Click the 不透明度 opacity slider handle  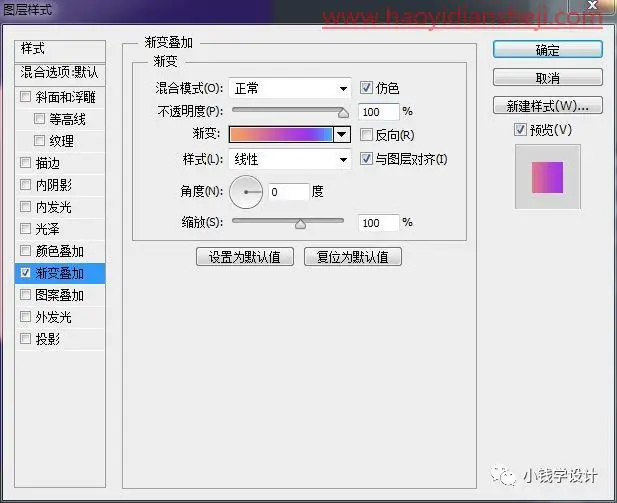[x=343, y=113]
